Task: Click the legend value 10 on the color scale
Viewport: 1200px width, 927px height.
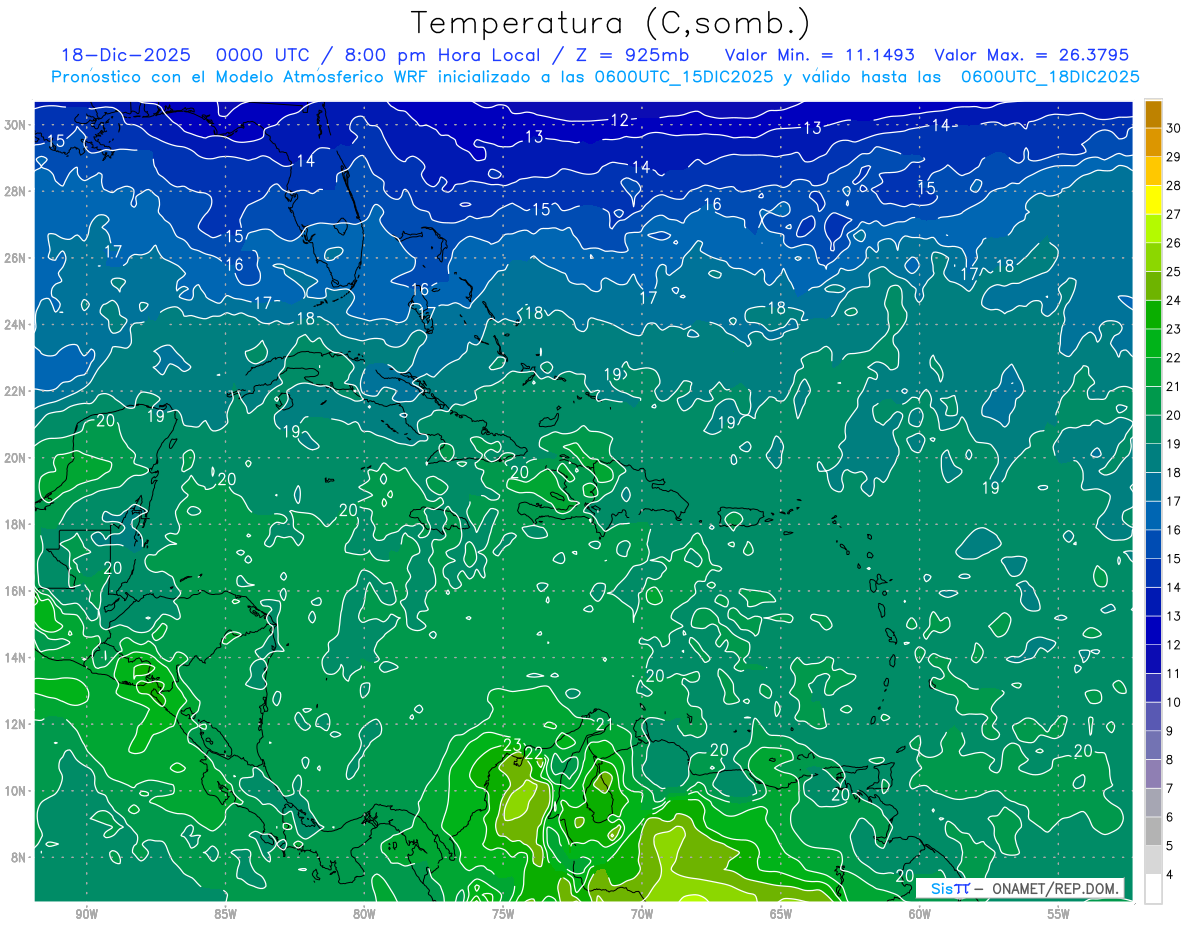Action: 1174,702
